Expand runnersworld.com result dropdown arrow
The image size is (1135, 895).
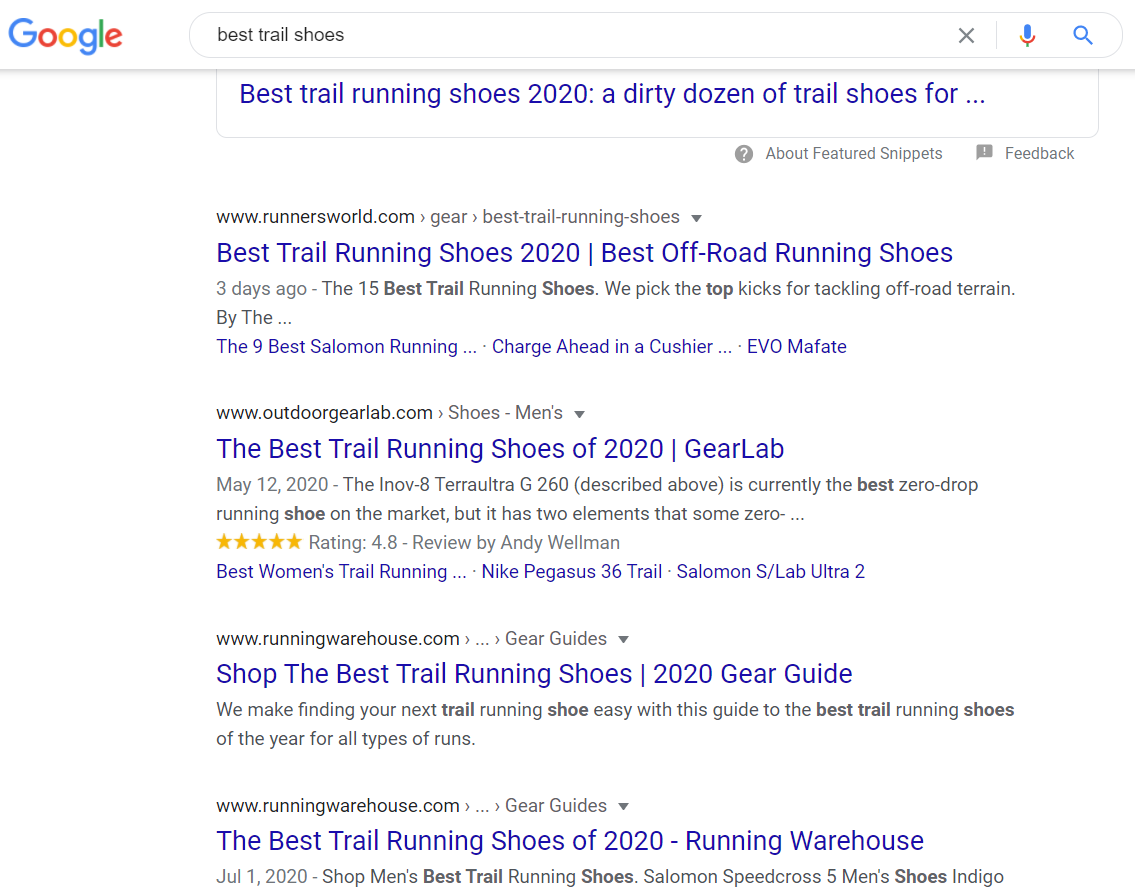[x=696, y=218]
